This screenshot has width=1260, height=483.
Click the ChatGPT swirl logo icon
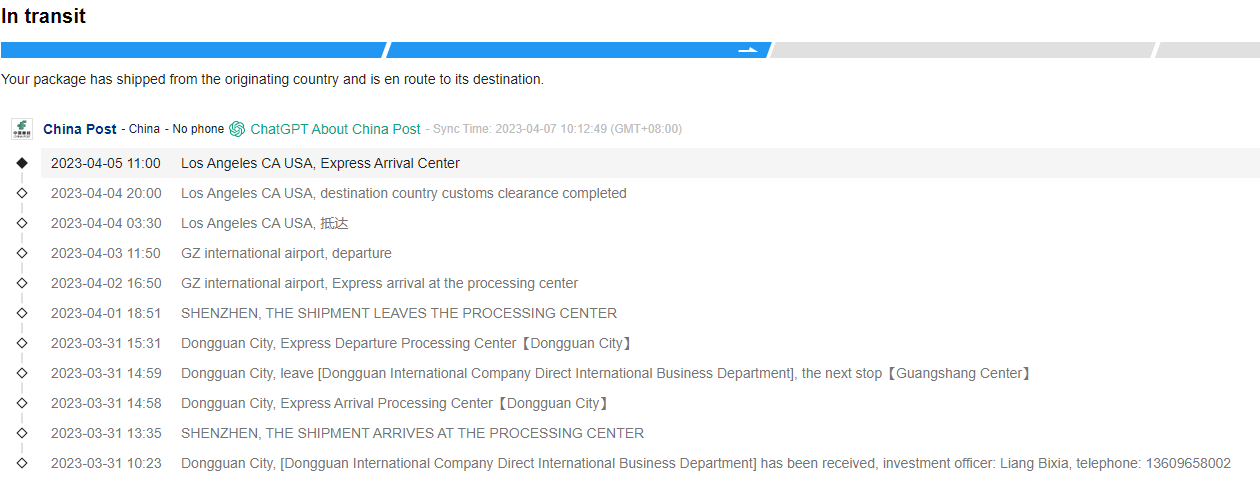click(237, 129)
